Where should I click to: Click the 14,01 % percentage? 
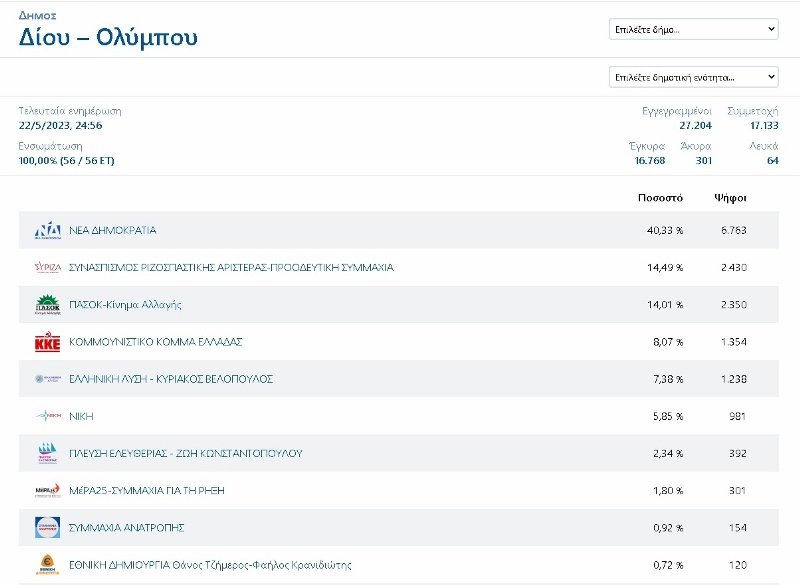[x=665, y=304]
